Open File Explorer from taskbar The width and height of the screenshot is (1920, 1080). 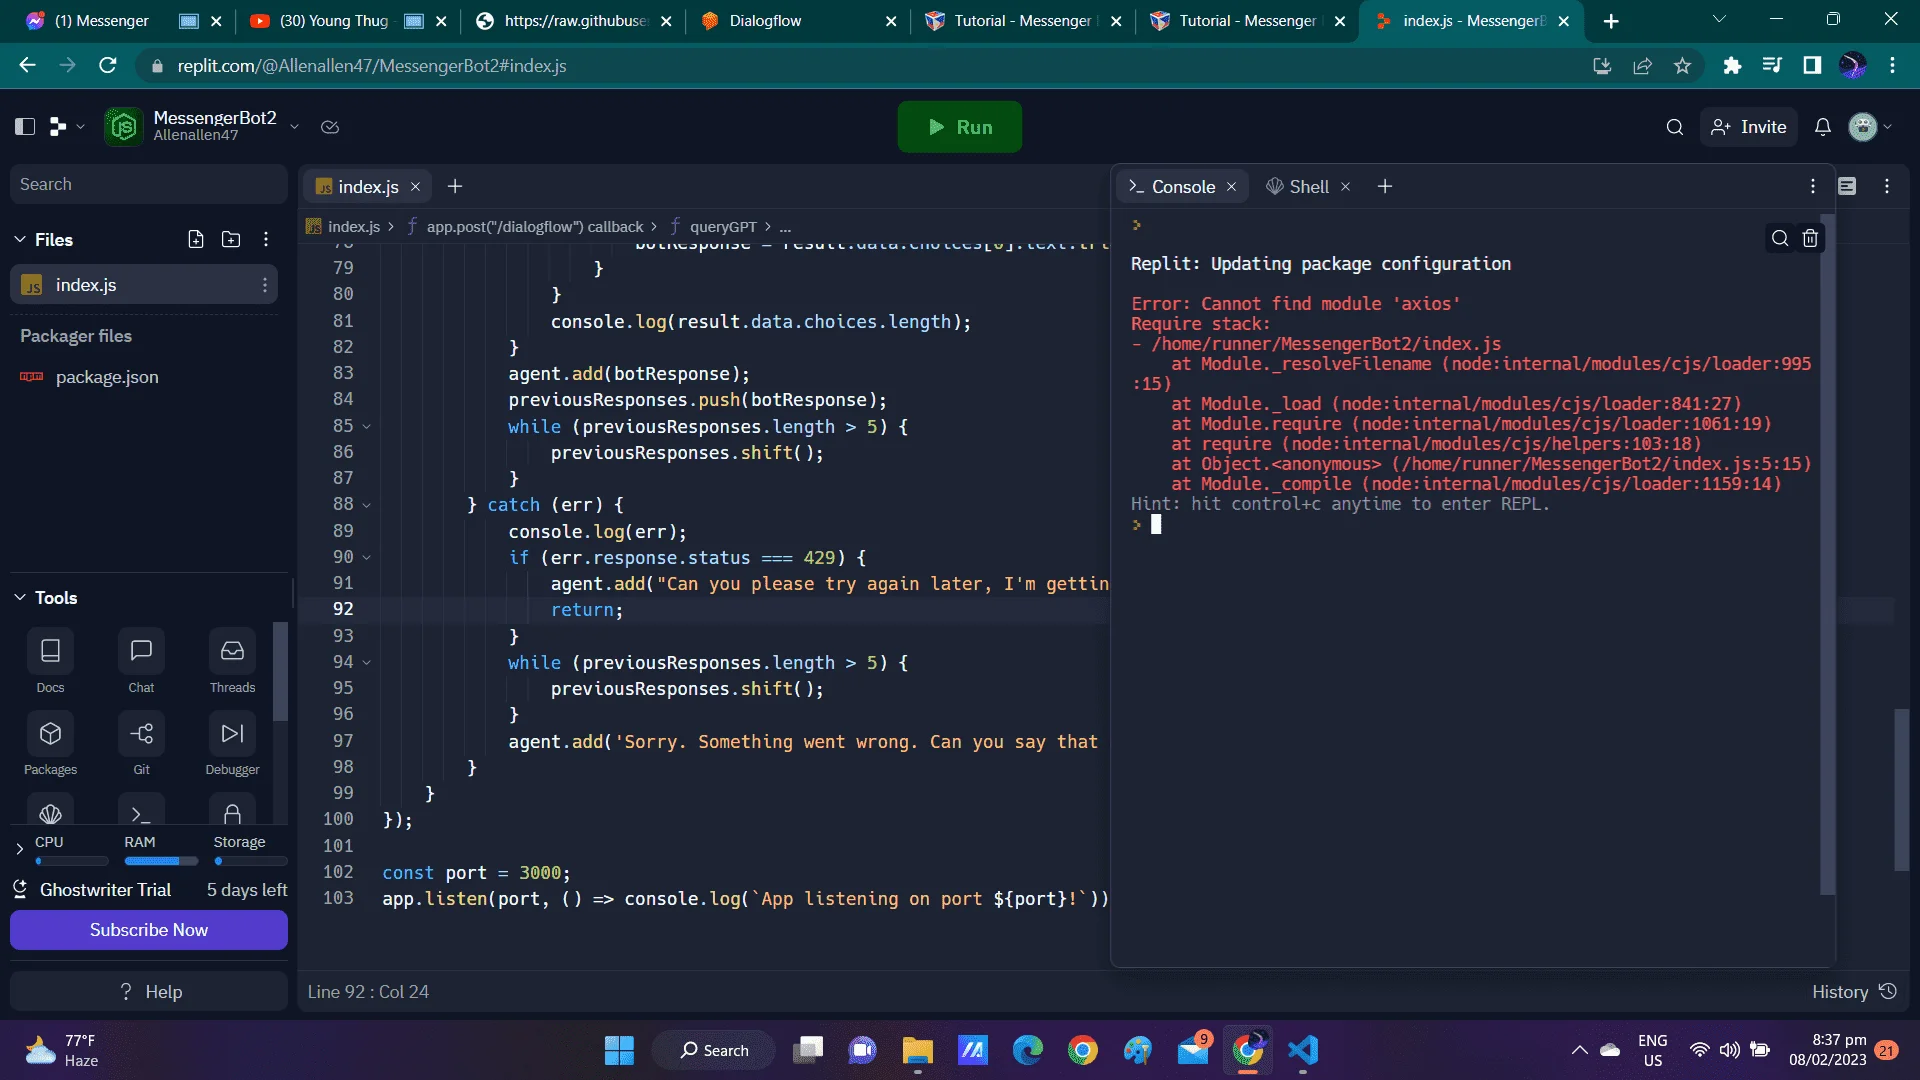pyautogui.click(x=917, y=1050)
